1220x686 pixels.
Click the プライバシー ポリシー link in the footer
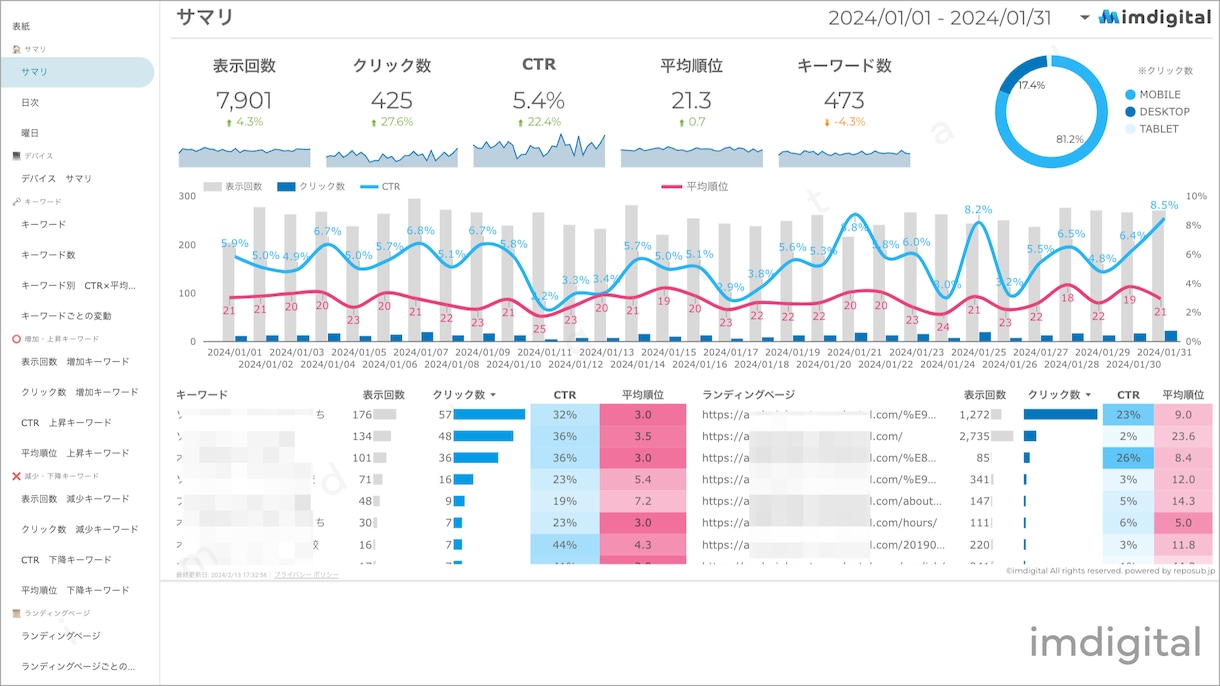pos(306,575)
